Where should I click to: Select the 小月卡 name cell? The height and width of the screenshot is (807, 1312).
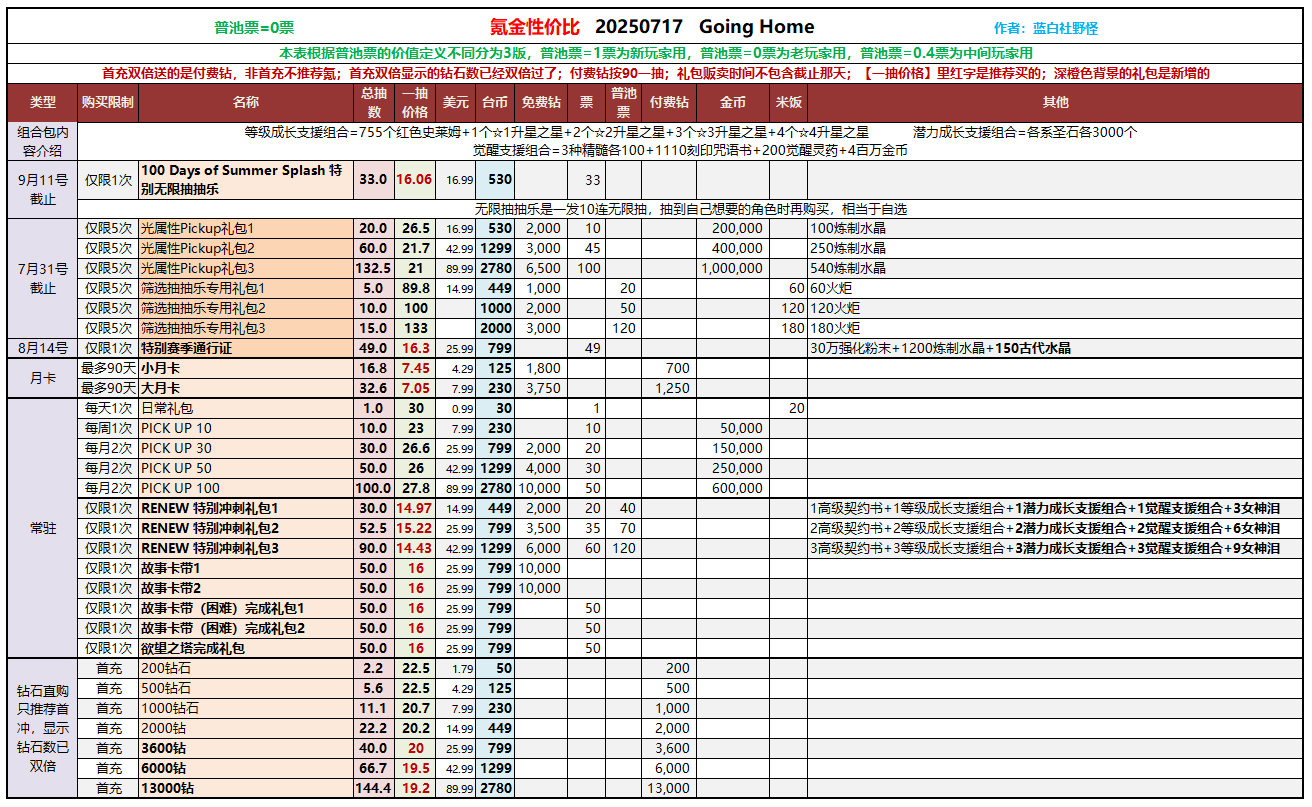246,368
